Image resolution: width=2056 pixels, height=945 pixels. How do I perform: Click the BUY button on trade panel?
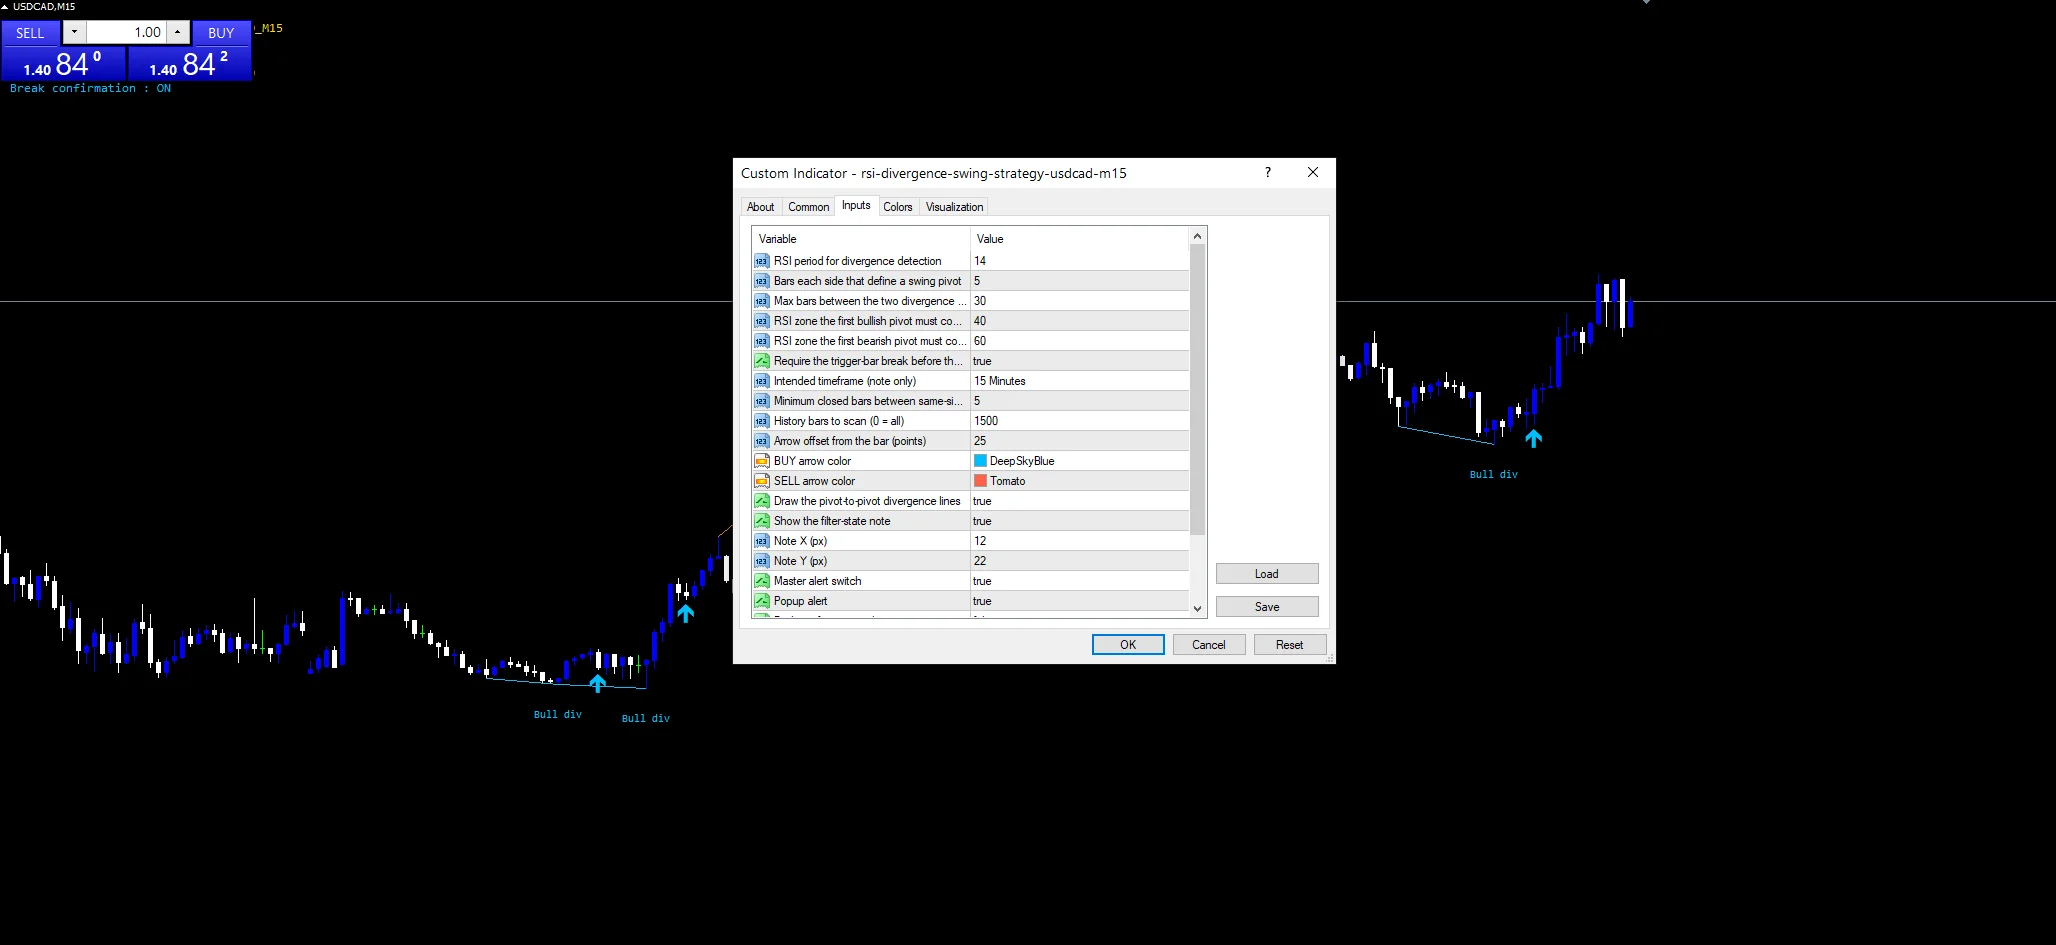pos(221,33)
